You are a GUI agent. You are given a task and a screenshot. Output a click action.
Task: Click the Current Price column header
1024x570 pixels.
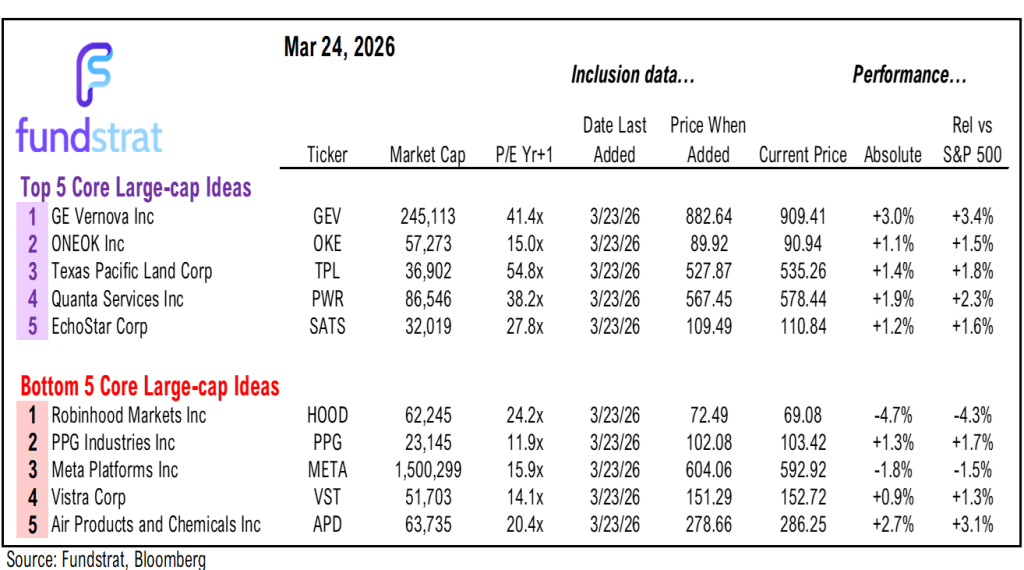(803, 155)
